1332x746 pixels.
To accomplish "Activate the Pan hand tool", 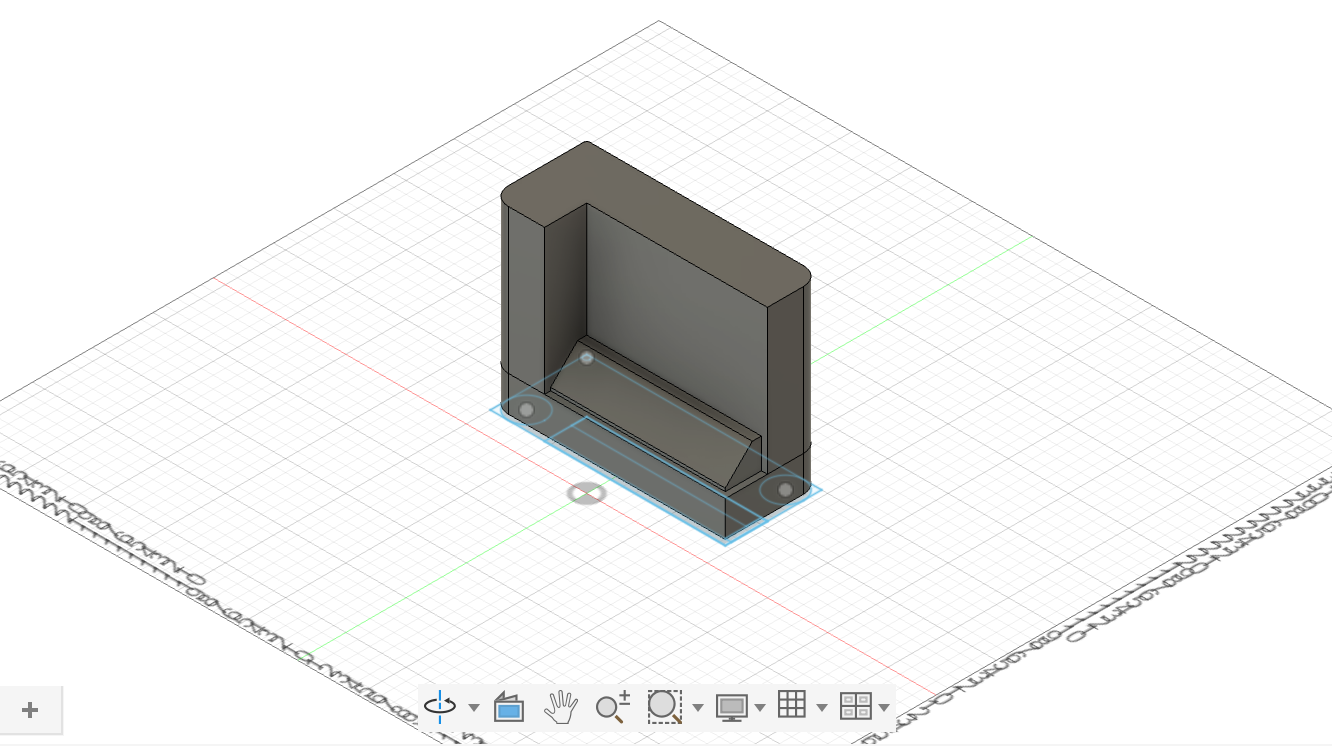I will [561, 707].
